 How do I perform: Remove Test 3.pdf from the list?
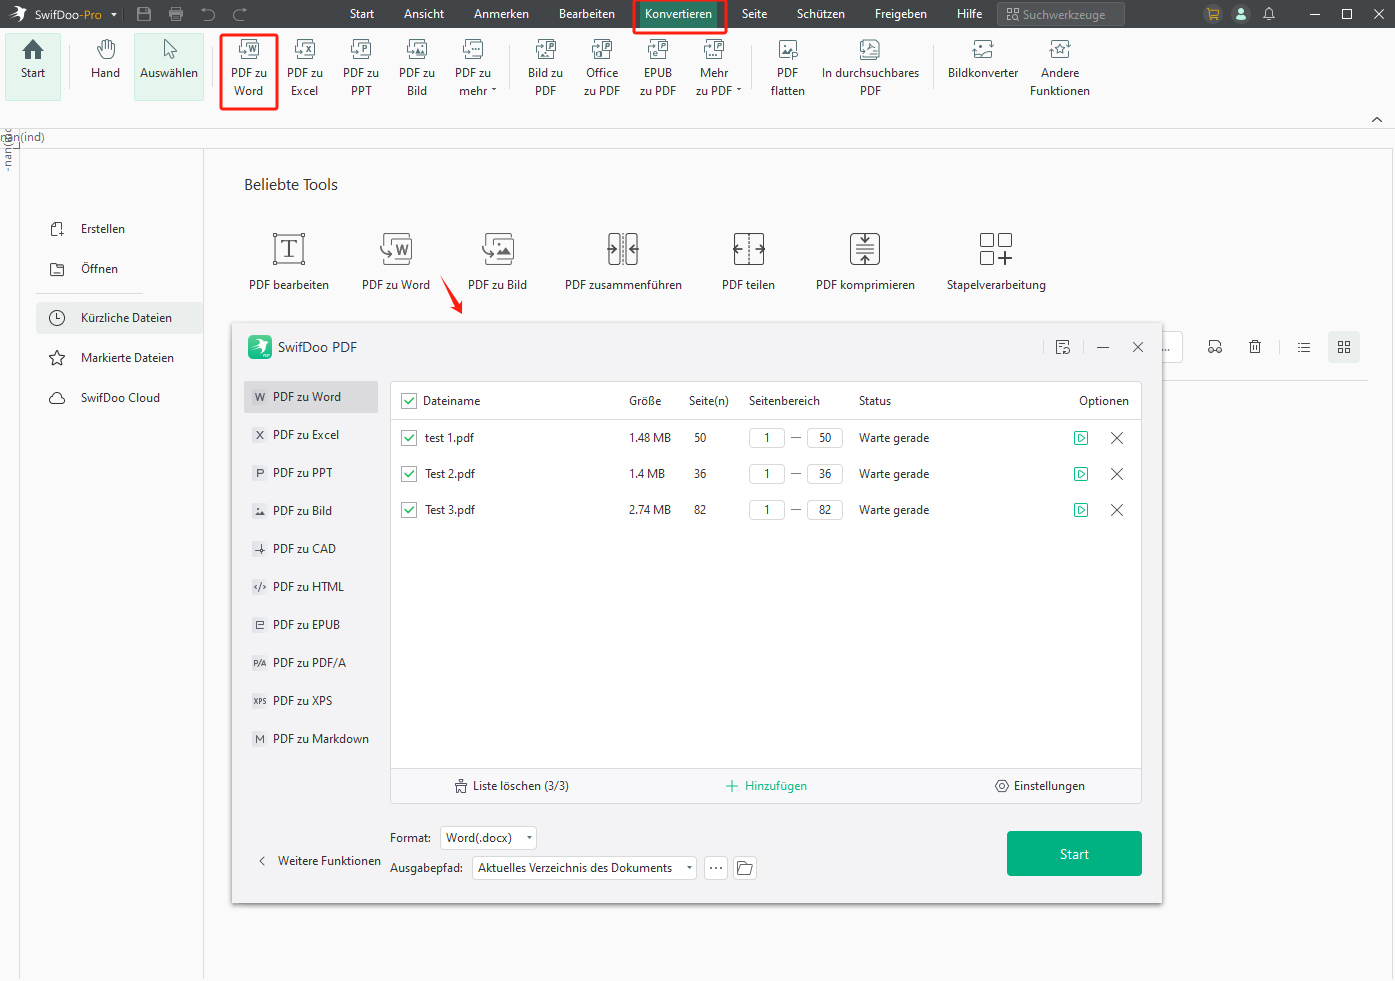click(1117, 510)
